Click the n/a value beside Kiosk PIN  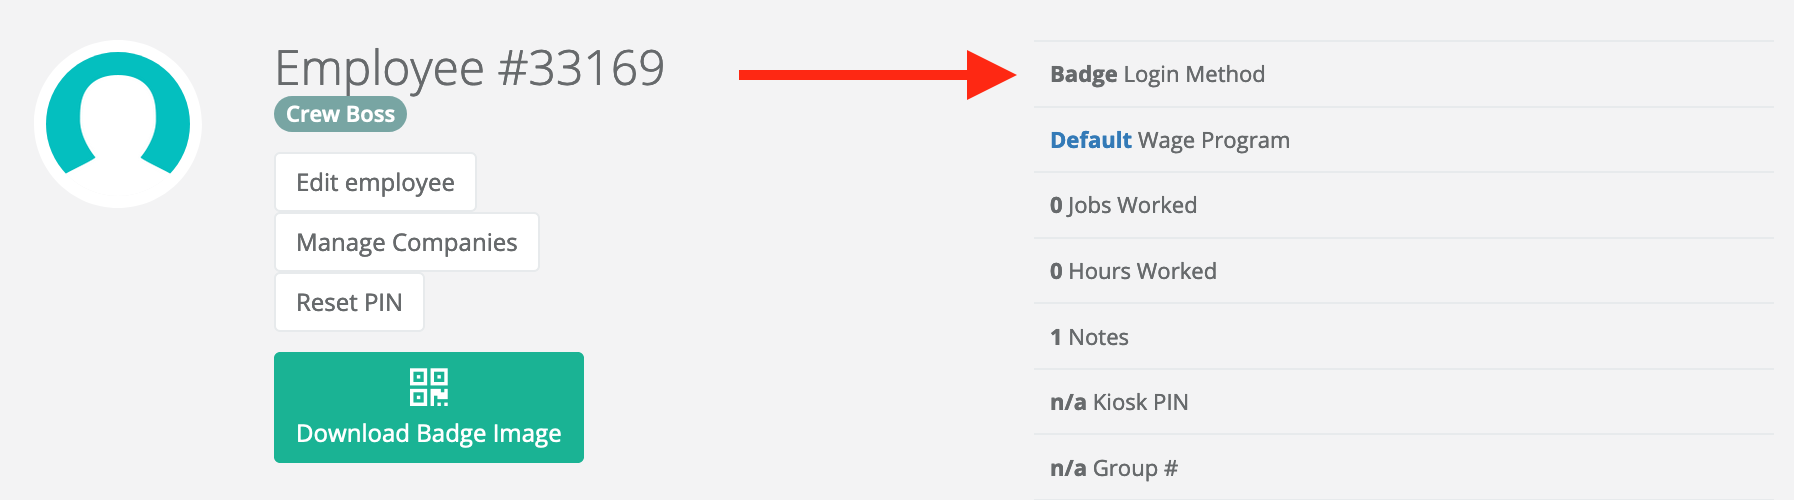(1067, 402)
